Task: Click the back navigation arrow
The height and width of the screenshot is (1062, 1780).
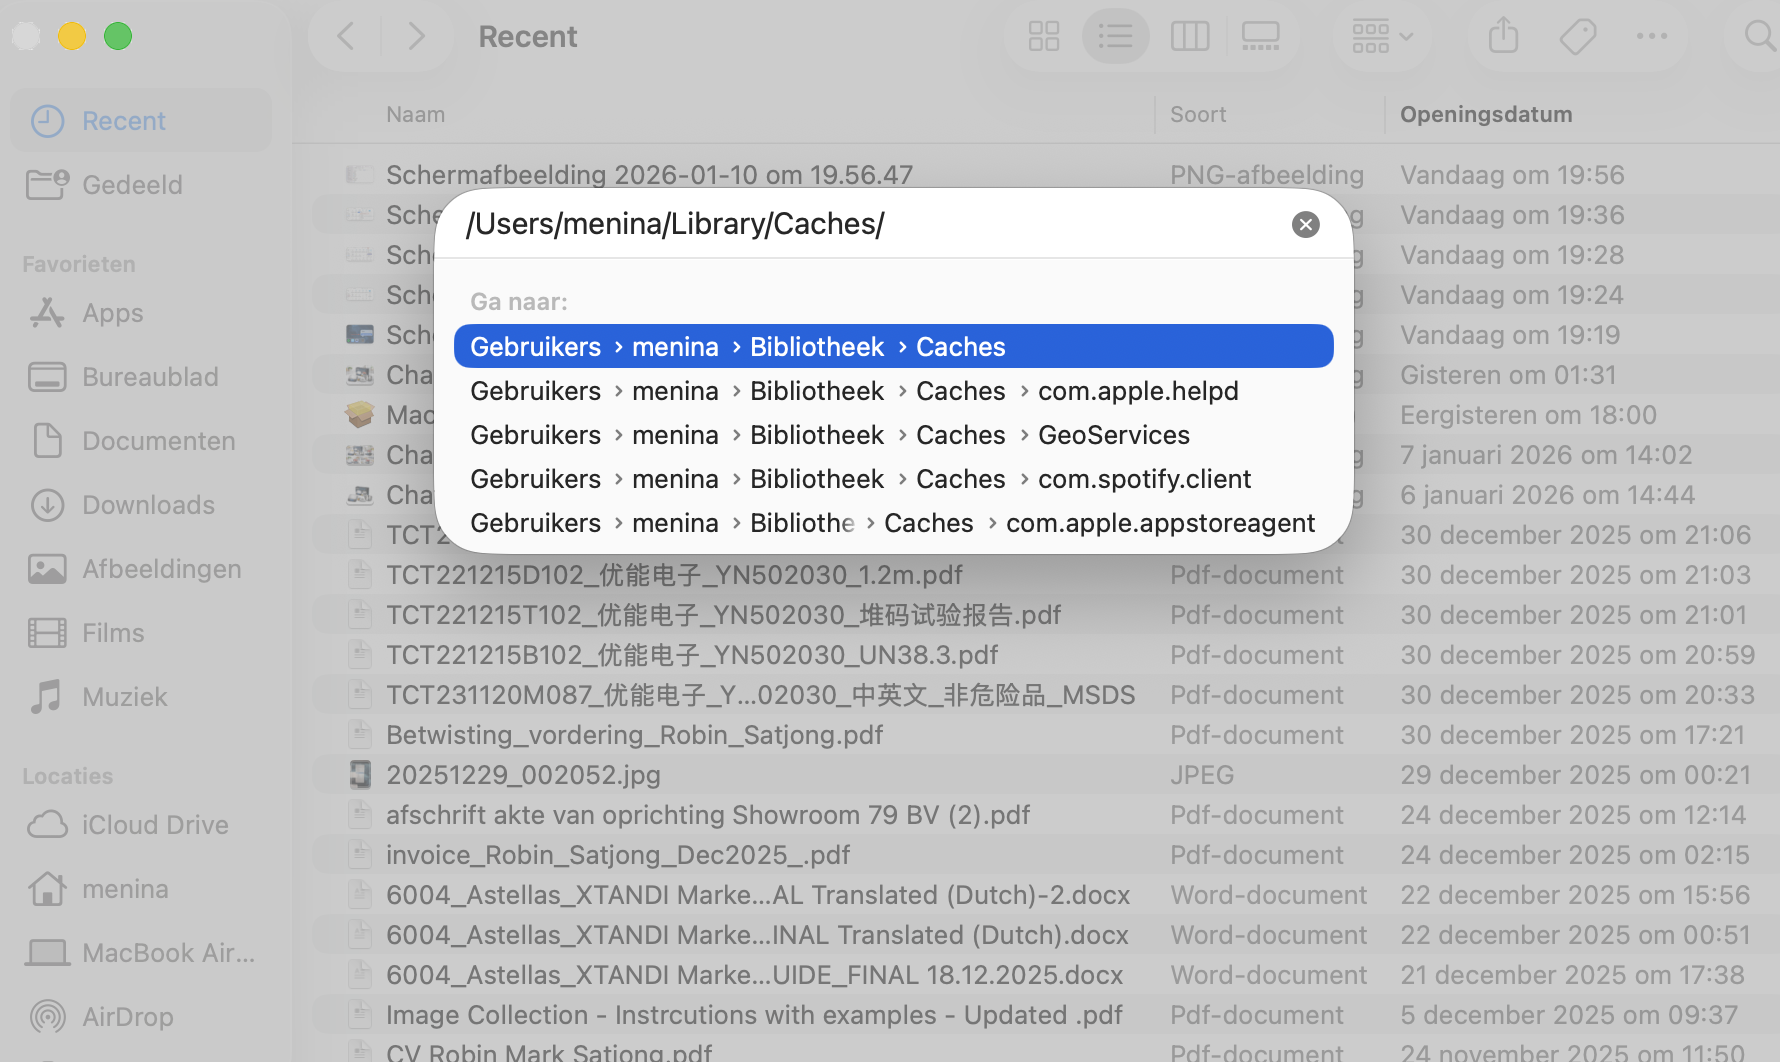Action: 345,36
